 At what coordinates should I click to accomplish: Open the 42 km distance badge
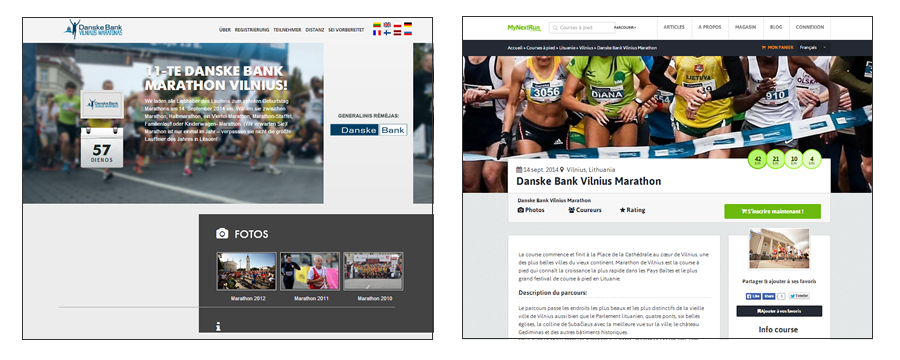coord(758,159)
